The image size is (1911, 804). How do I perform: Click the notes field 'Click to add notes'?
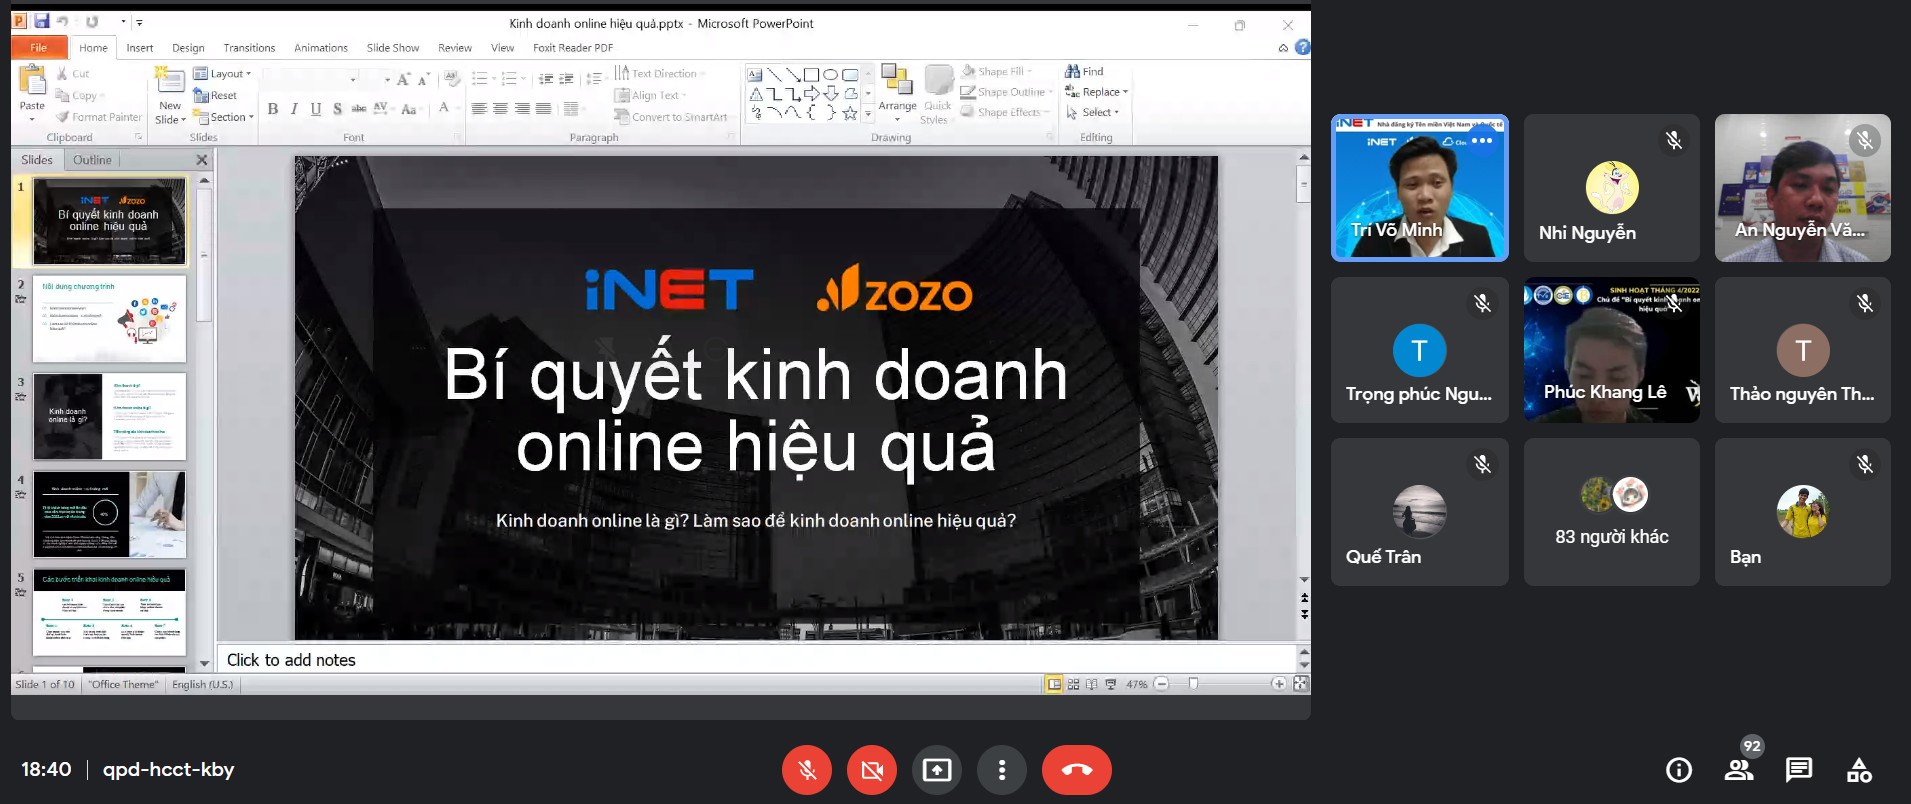pos(757,660)
